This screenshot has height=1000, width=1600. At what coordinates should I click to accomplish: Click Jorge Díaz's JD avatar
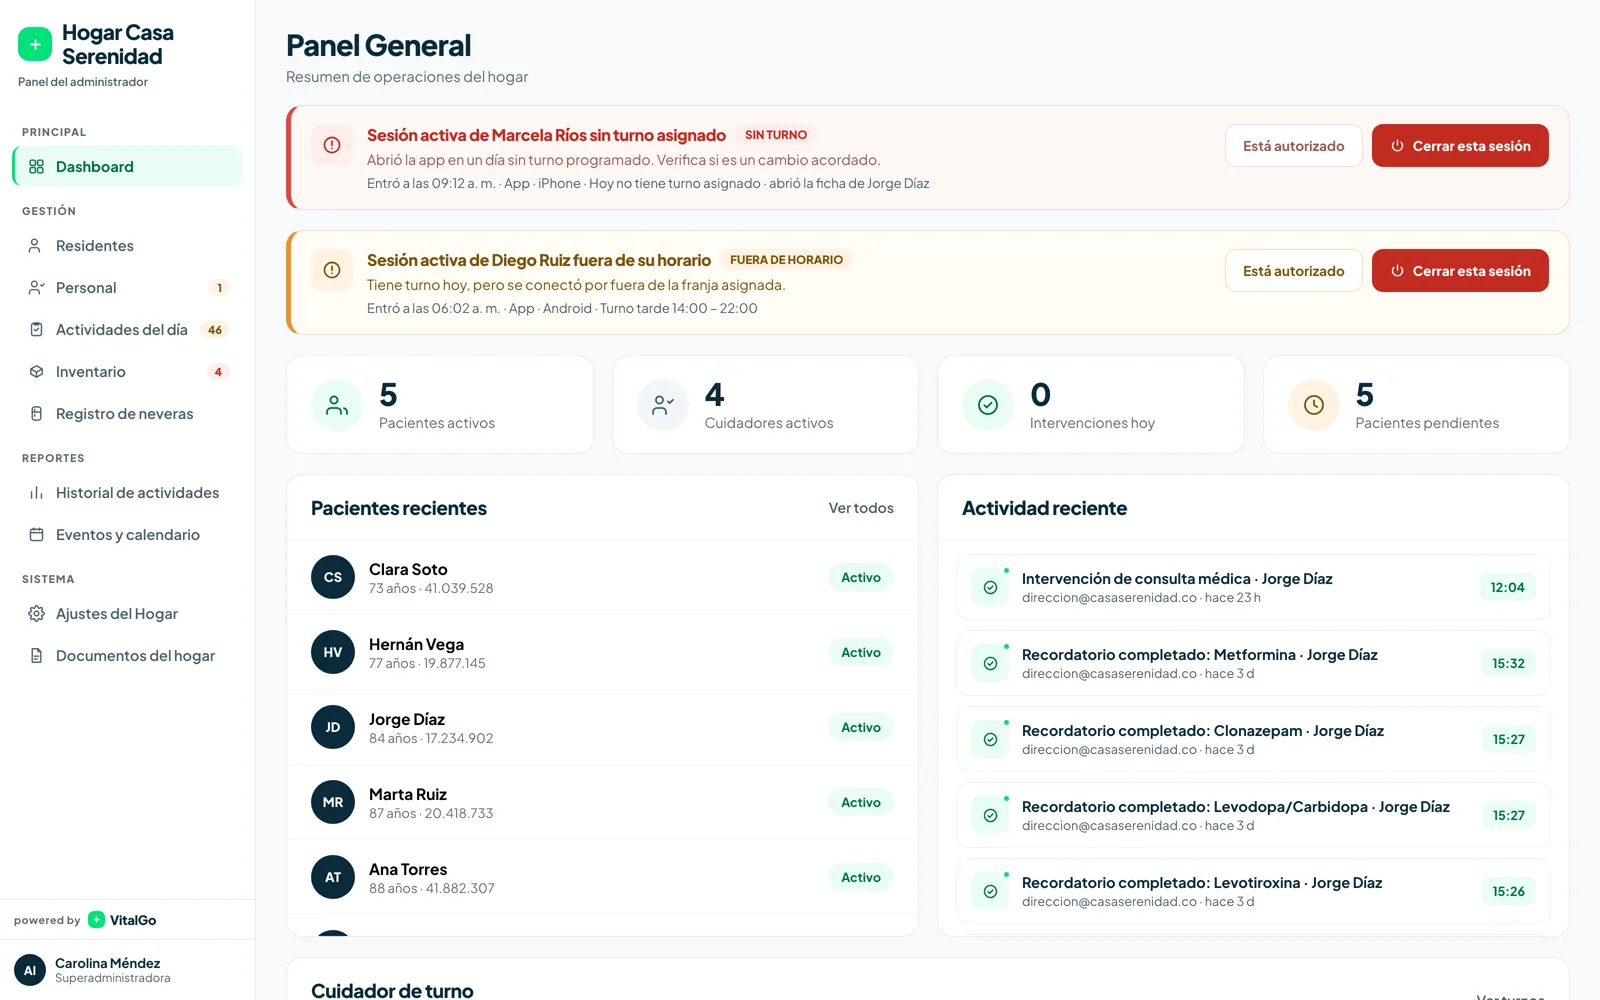point(333,727)
